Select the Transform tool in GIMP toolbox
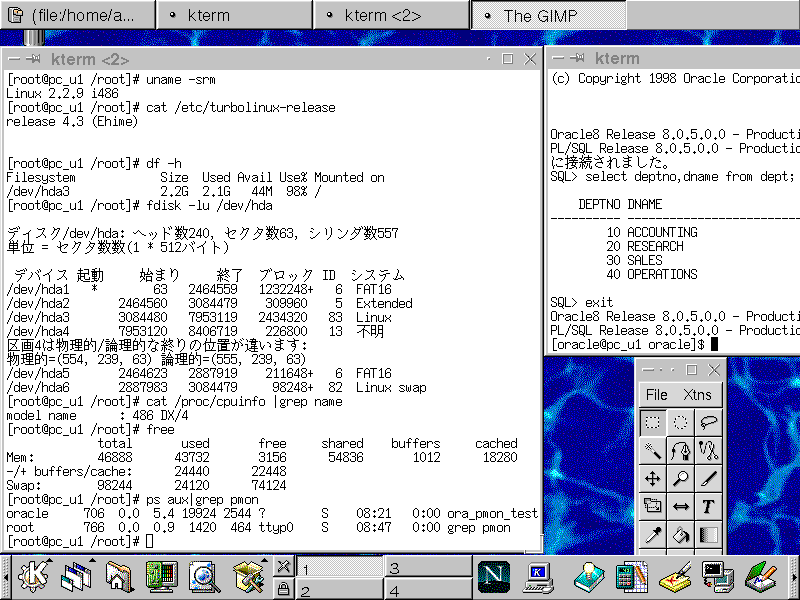Screen dimensions: 800x600 pyautogui.click(x=653, y=506)
